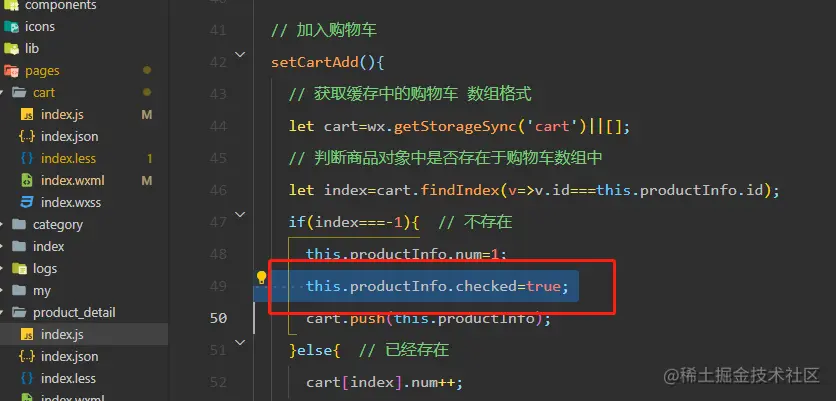Click the M badge beside cart's index.js
836x401 pixels.
(147, 115)
